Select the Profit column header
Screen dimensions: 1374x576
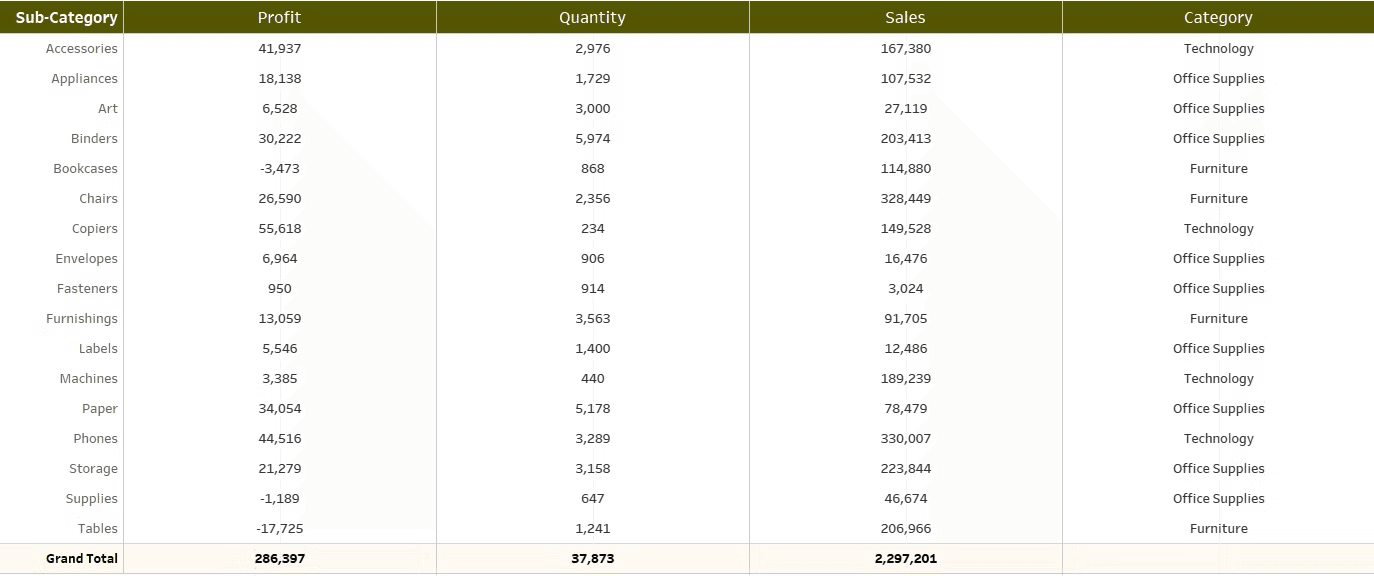tap(280, 17)
